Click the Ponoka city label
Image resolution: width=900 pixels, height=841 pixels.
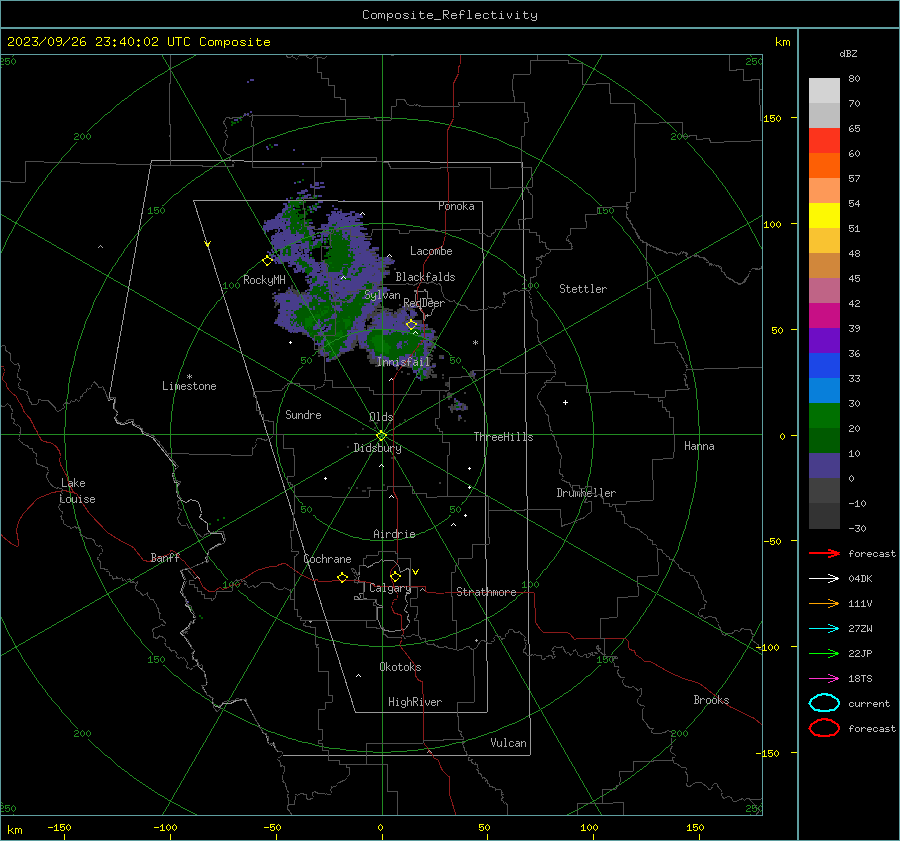coord(456,206)
